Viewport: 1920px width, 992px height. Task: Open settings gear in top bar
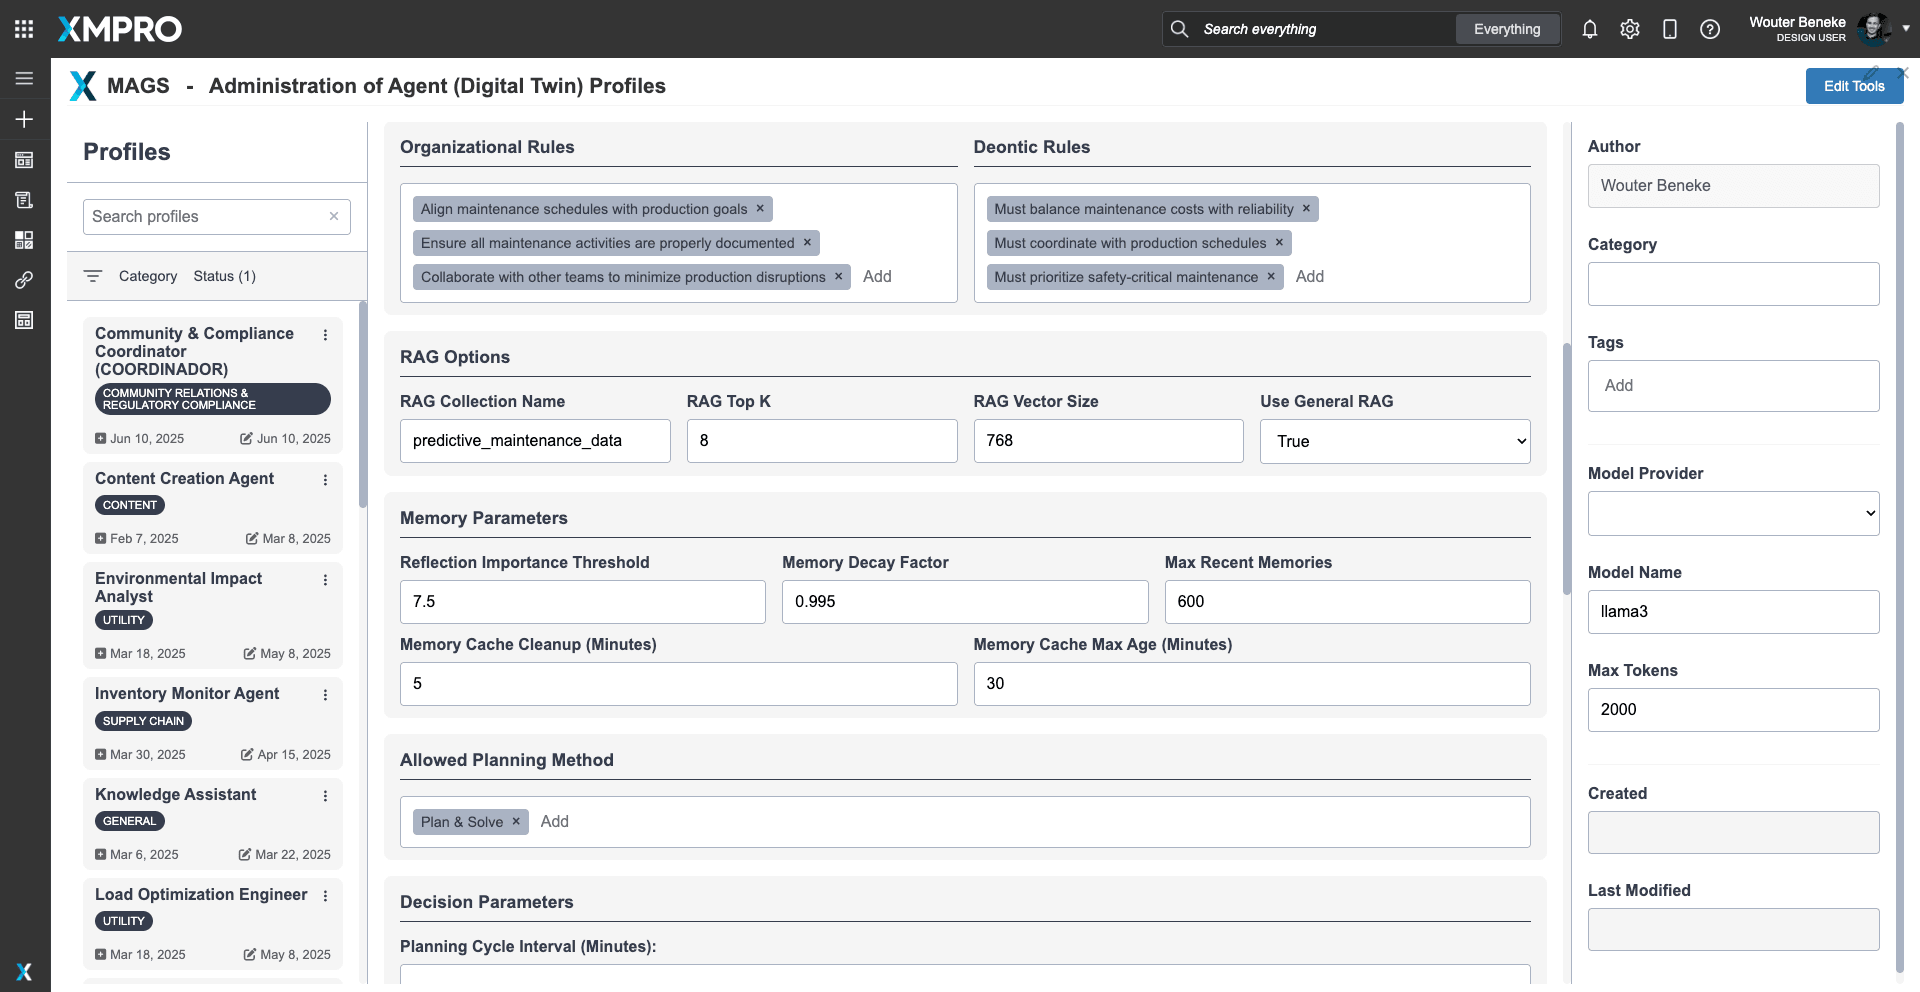tap(1629, 29)
